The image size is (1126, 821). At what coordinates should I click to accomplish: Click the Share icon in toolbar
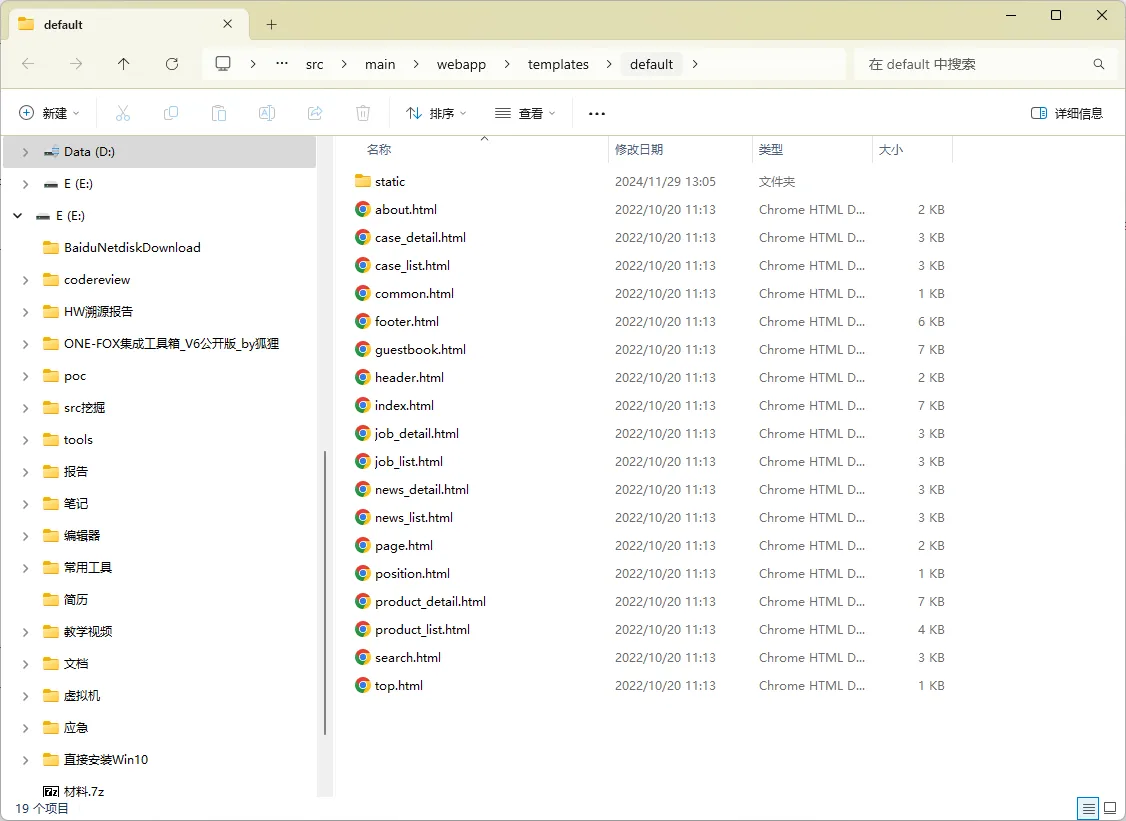click(315, 113)
